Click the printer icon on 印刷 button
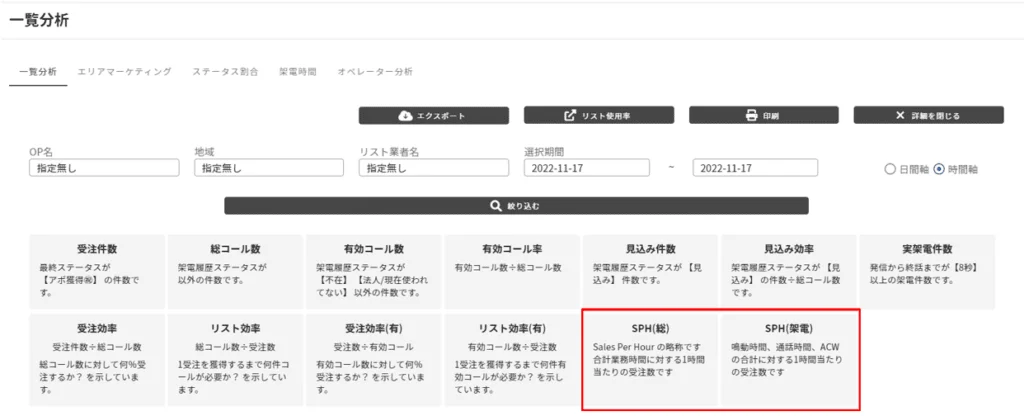Image resolution: width=1024 pixels, height=416 pixels. tap(751, 116)
